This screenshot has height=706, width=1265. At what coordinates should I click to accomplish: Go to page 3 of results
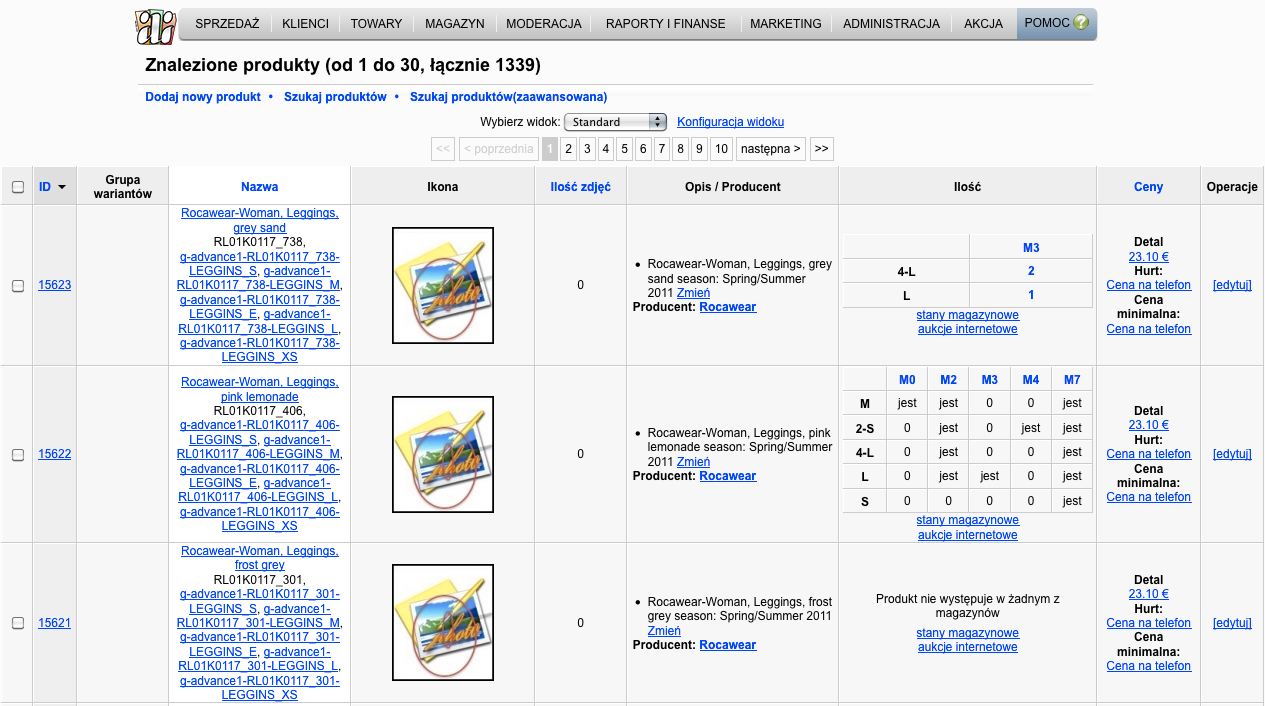click(x=587, y=149)
